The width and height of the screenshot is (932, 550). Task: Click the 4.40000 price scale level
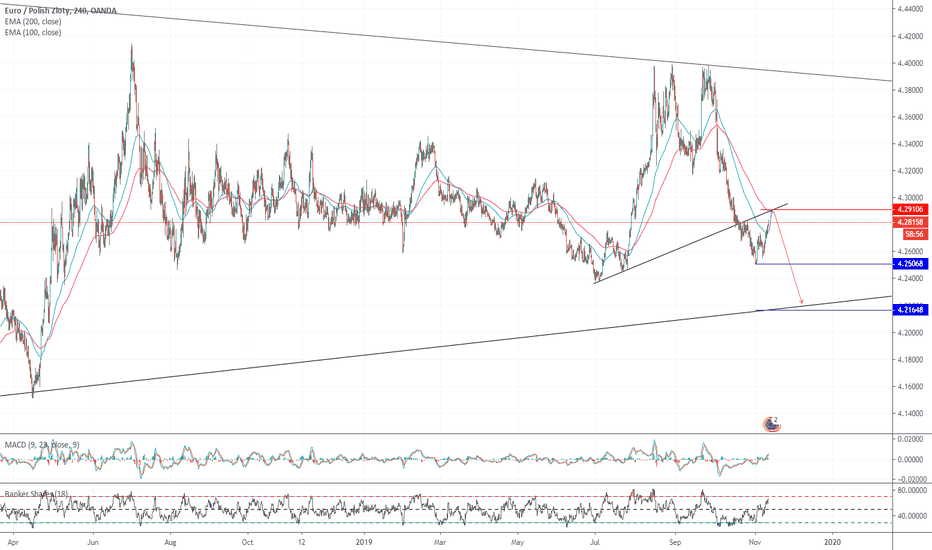click(911, 63)
